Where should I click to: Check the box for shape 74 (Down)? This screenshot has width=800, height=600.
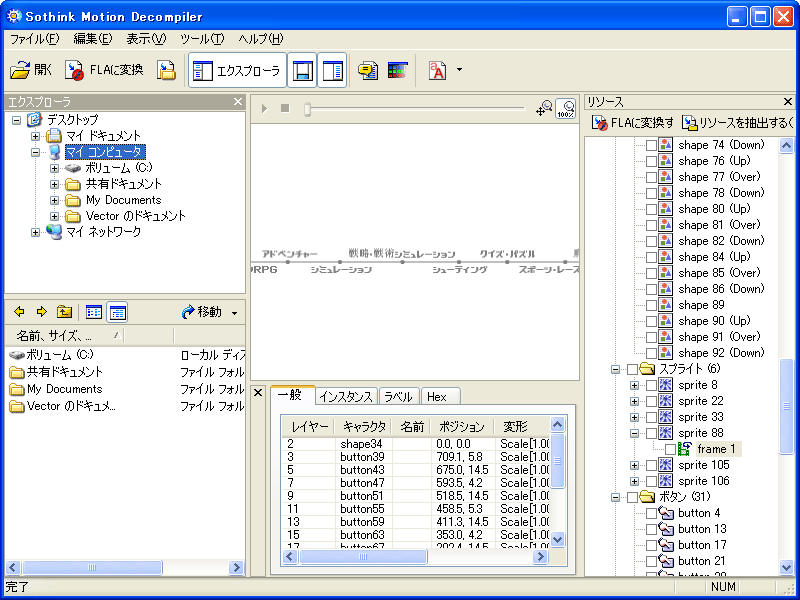[651, 145]
